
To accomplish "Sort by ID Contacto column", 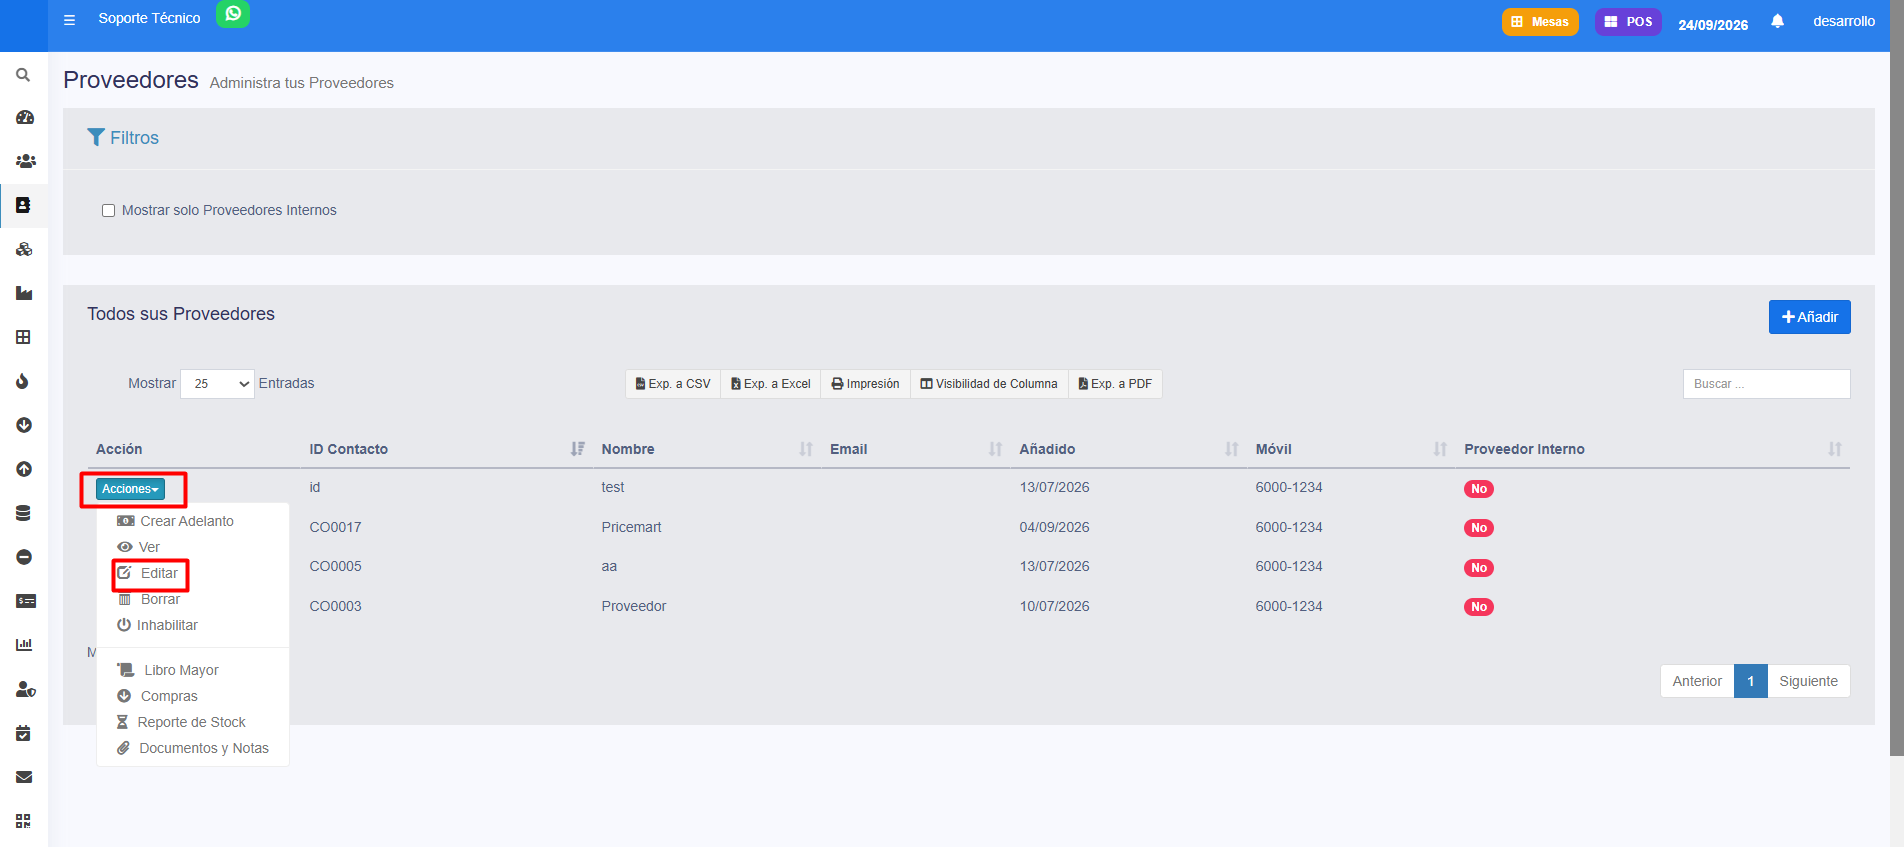I will tap(446, 449).
